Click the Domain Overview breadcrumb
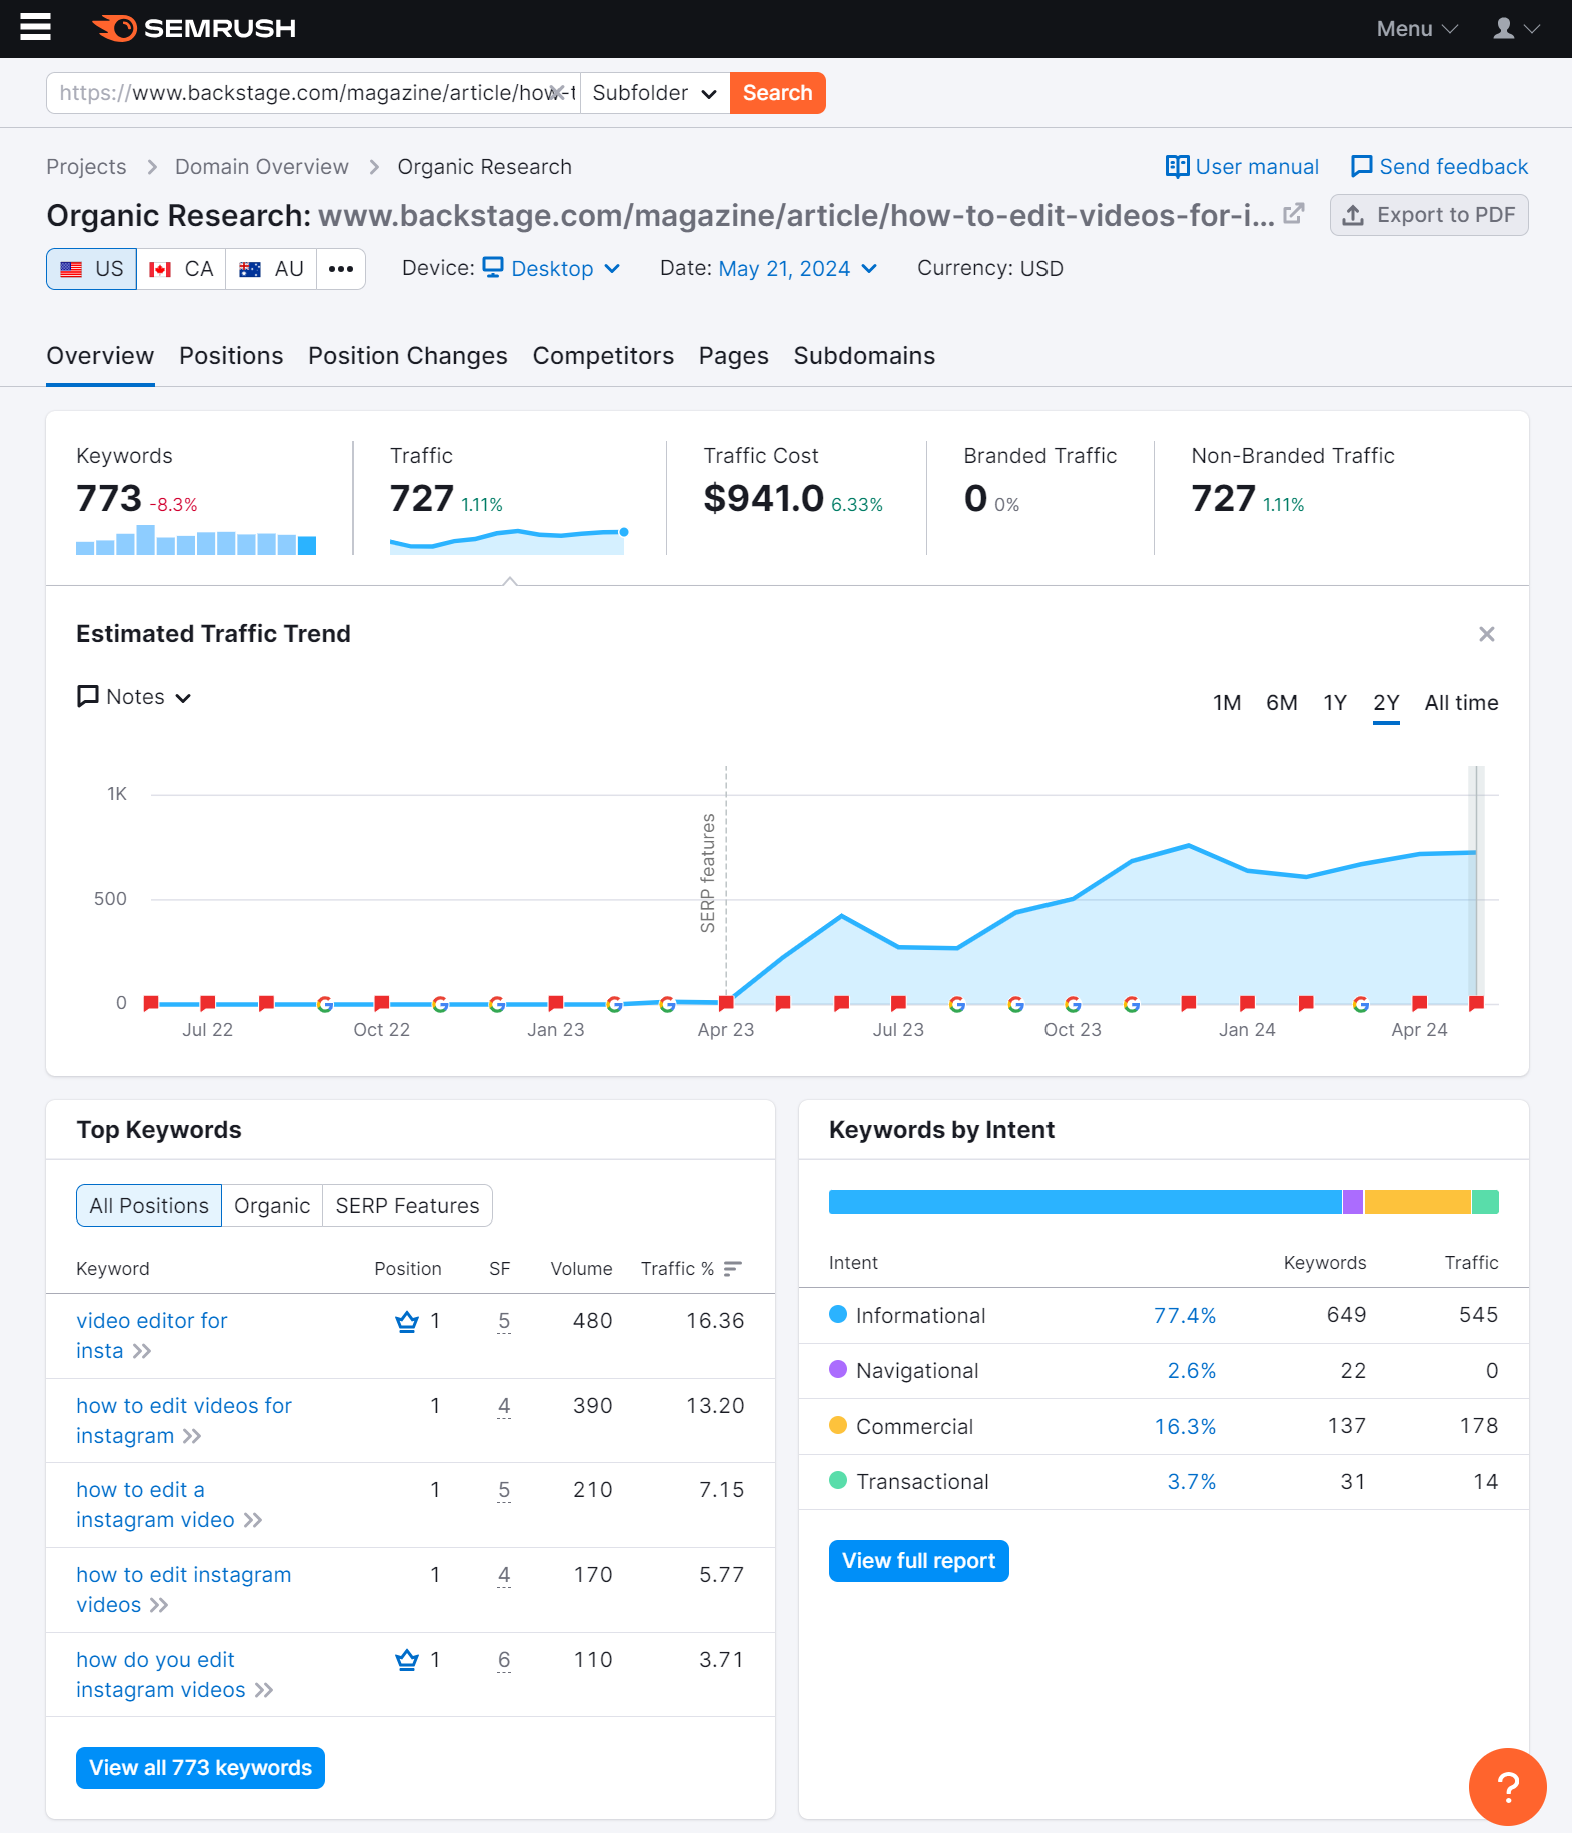 point(262,167)
